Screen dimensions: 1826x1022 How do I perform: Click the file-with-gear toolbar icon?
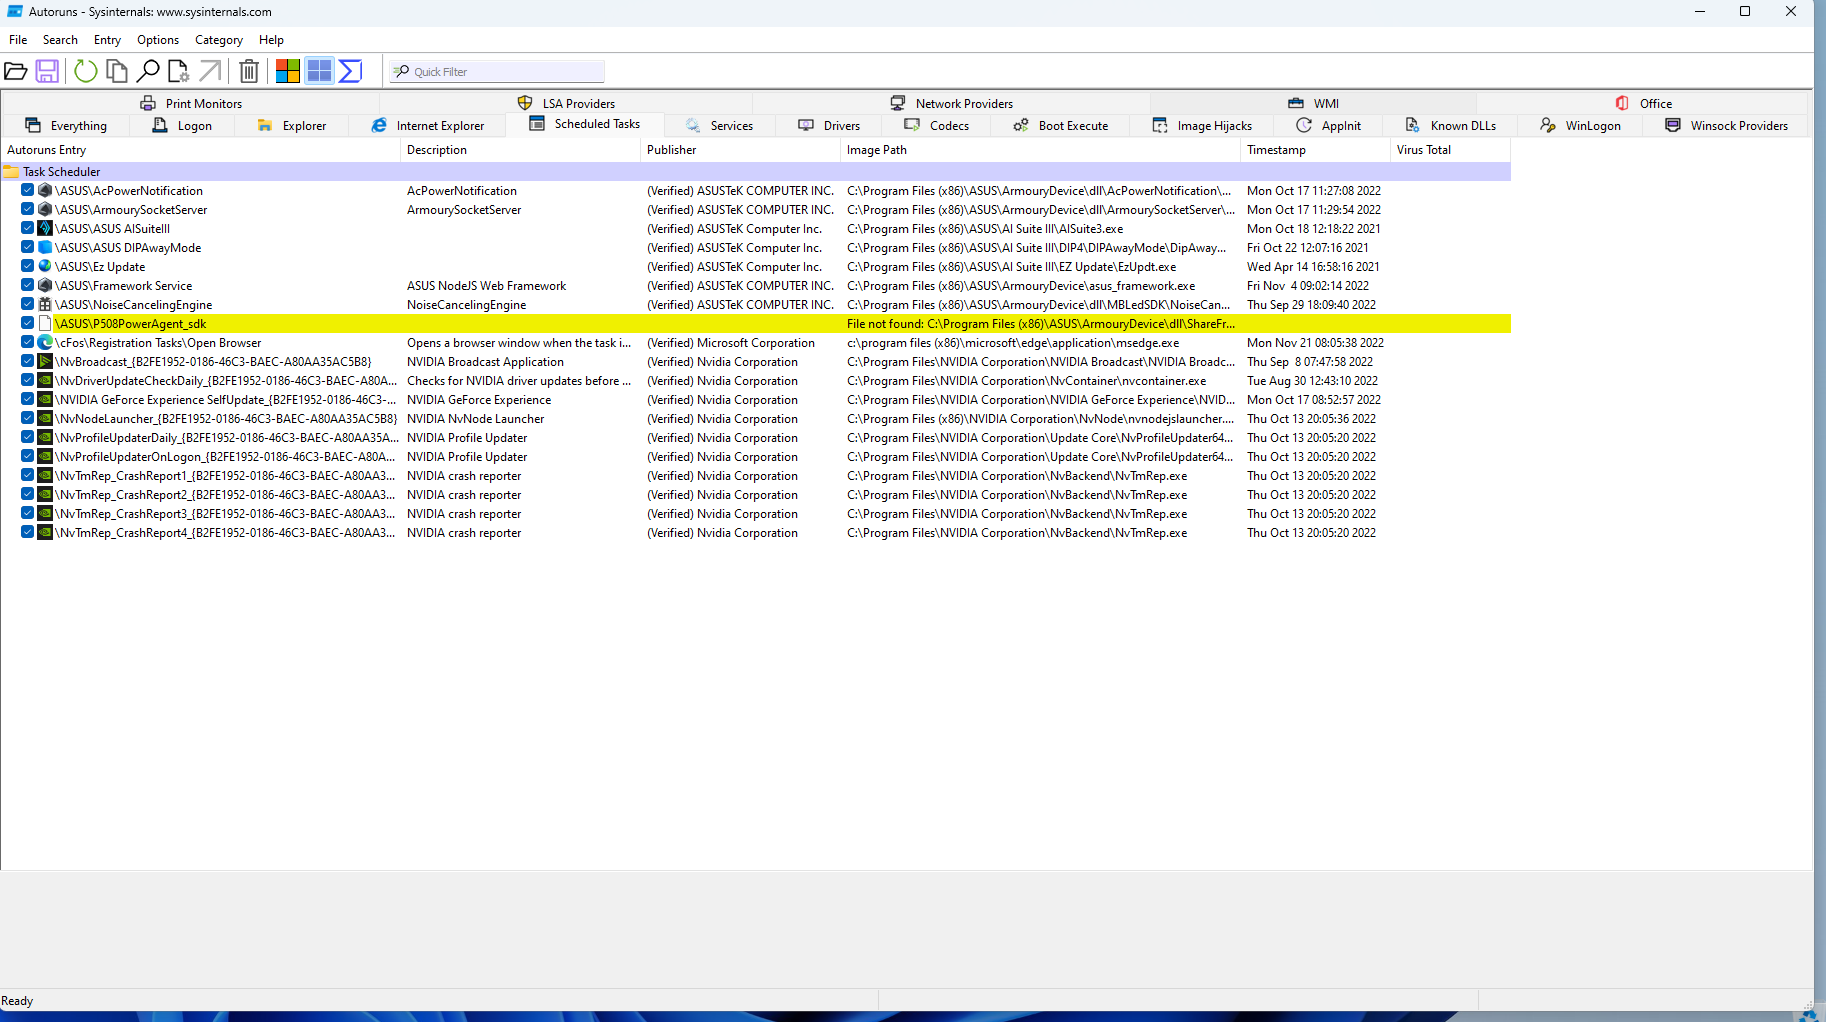(x=179, y=71)
